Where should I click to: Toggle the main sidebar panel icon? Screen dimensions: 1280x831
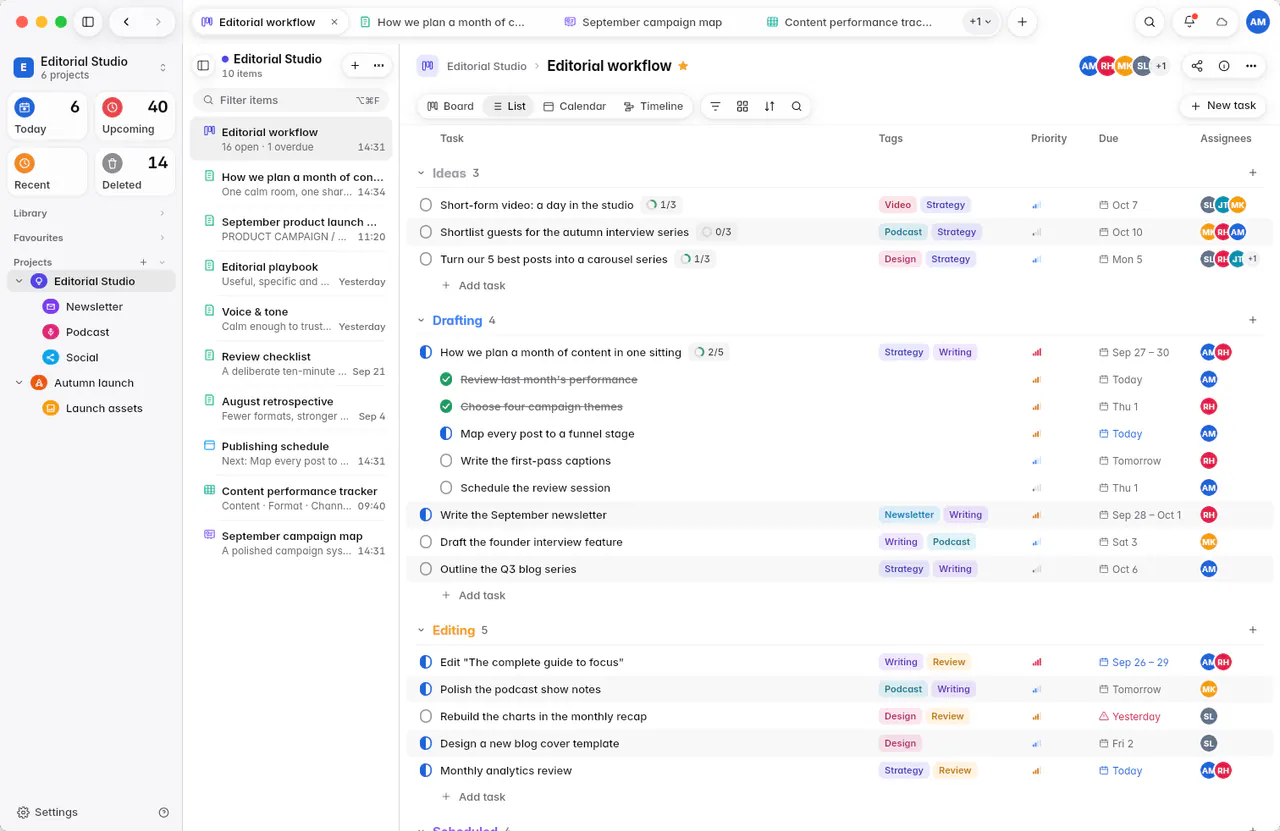88,22
